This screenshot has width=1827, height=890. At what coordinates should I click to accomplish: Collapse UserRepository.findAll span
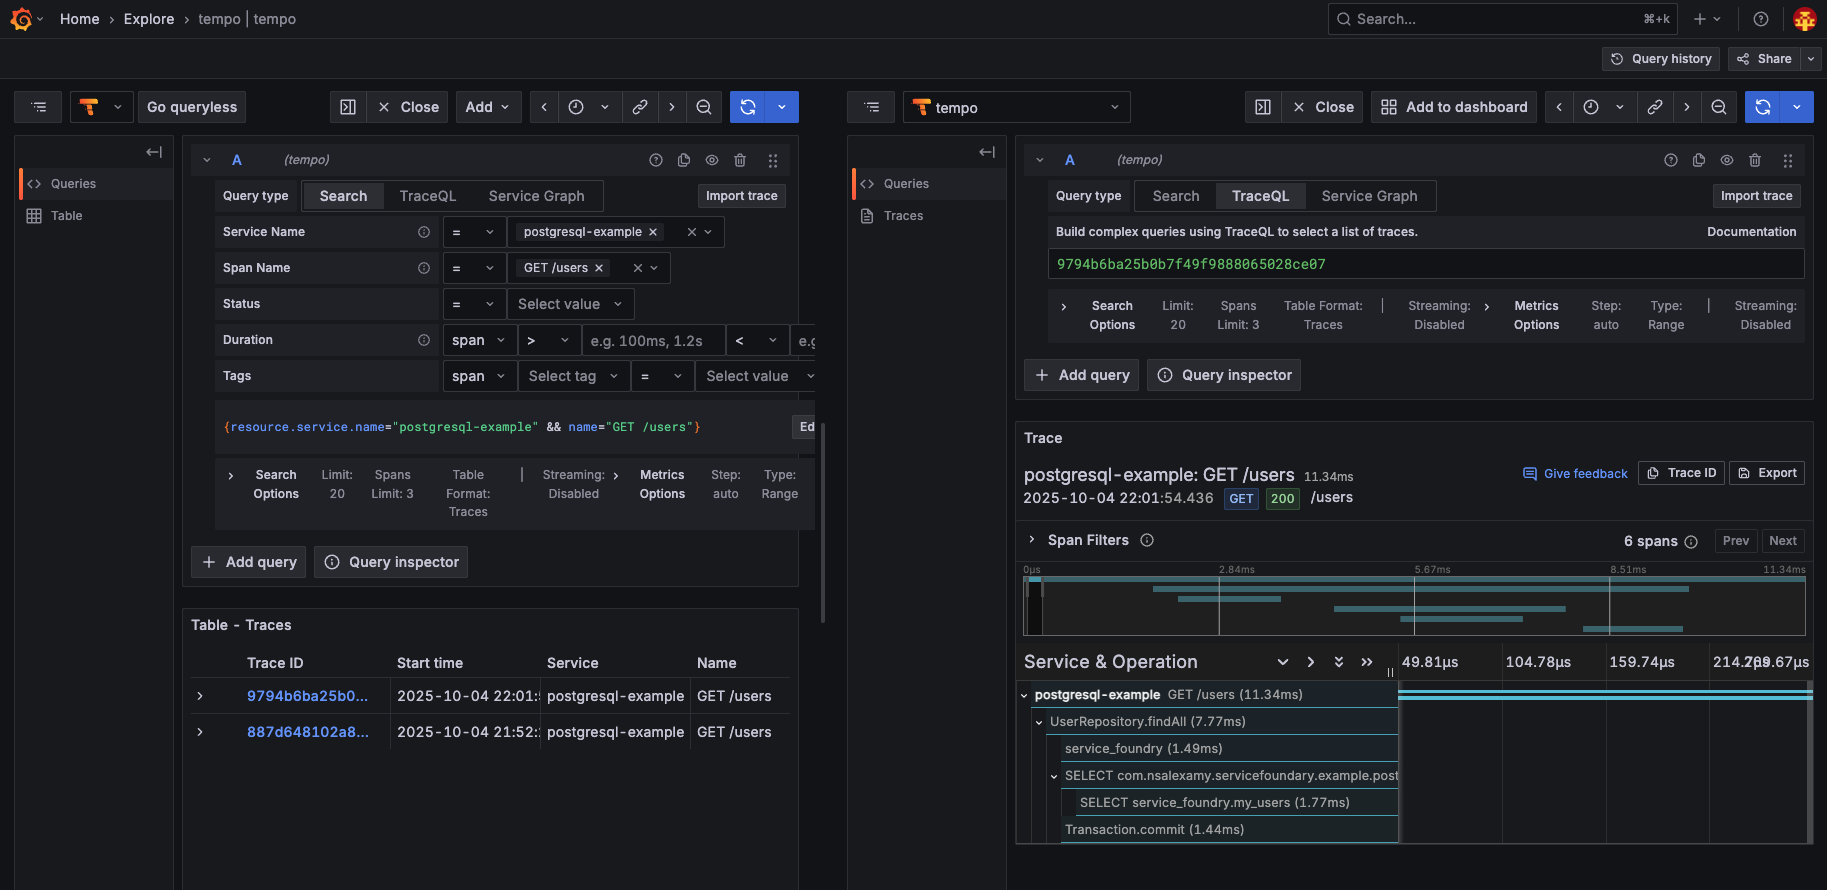1039,722
